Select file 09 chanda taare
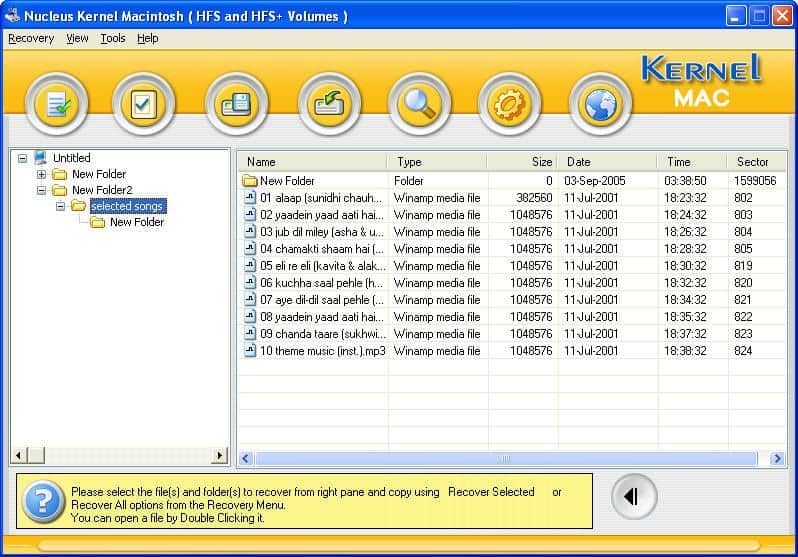 coord(511,333)
